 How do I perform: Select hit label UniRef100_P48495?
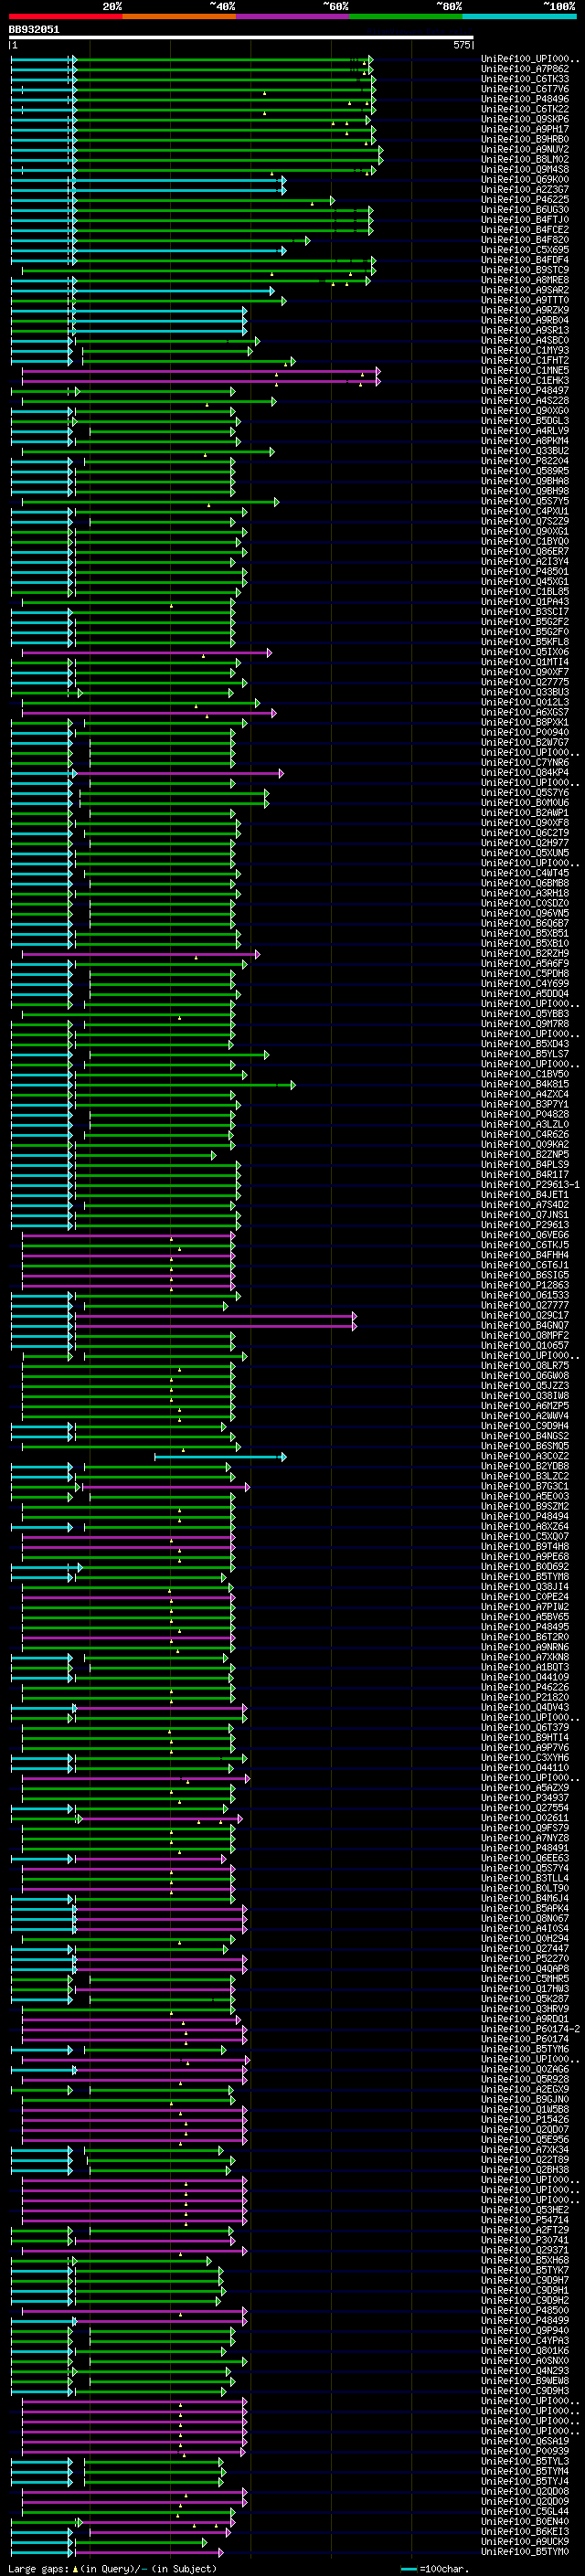(525, 1628)
